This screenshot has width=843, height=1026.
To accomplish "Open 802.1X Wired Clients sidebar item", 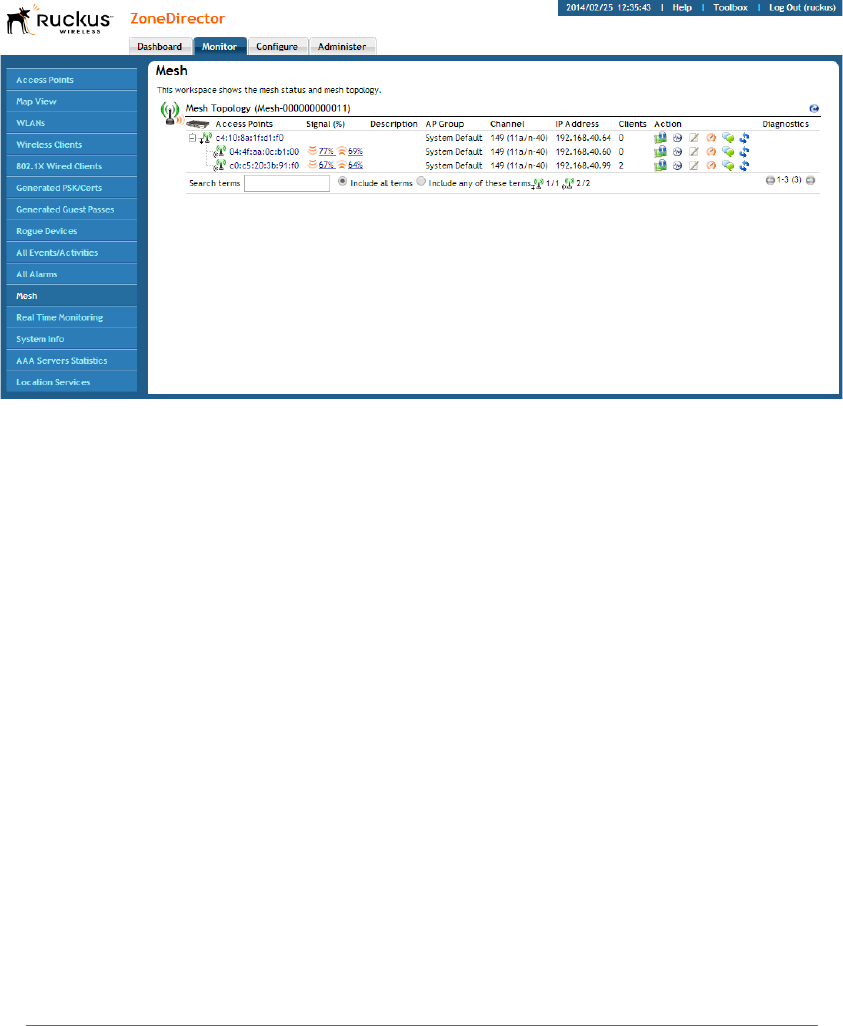I will tap(71, 166).
